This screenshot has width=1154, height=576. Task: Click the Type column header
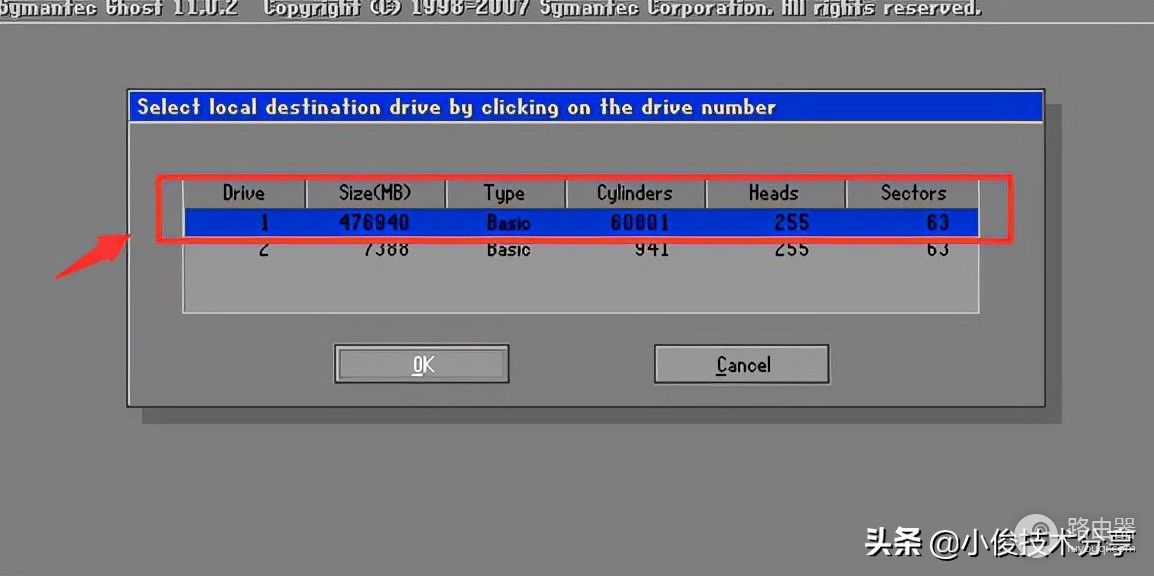coord(505,193)
